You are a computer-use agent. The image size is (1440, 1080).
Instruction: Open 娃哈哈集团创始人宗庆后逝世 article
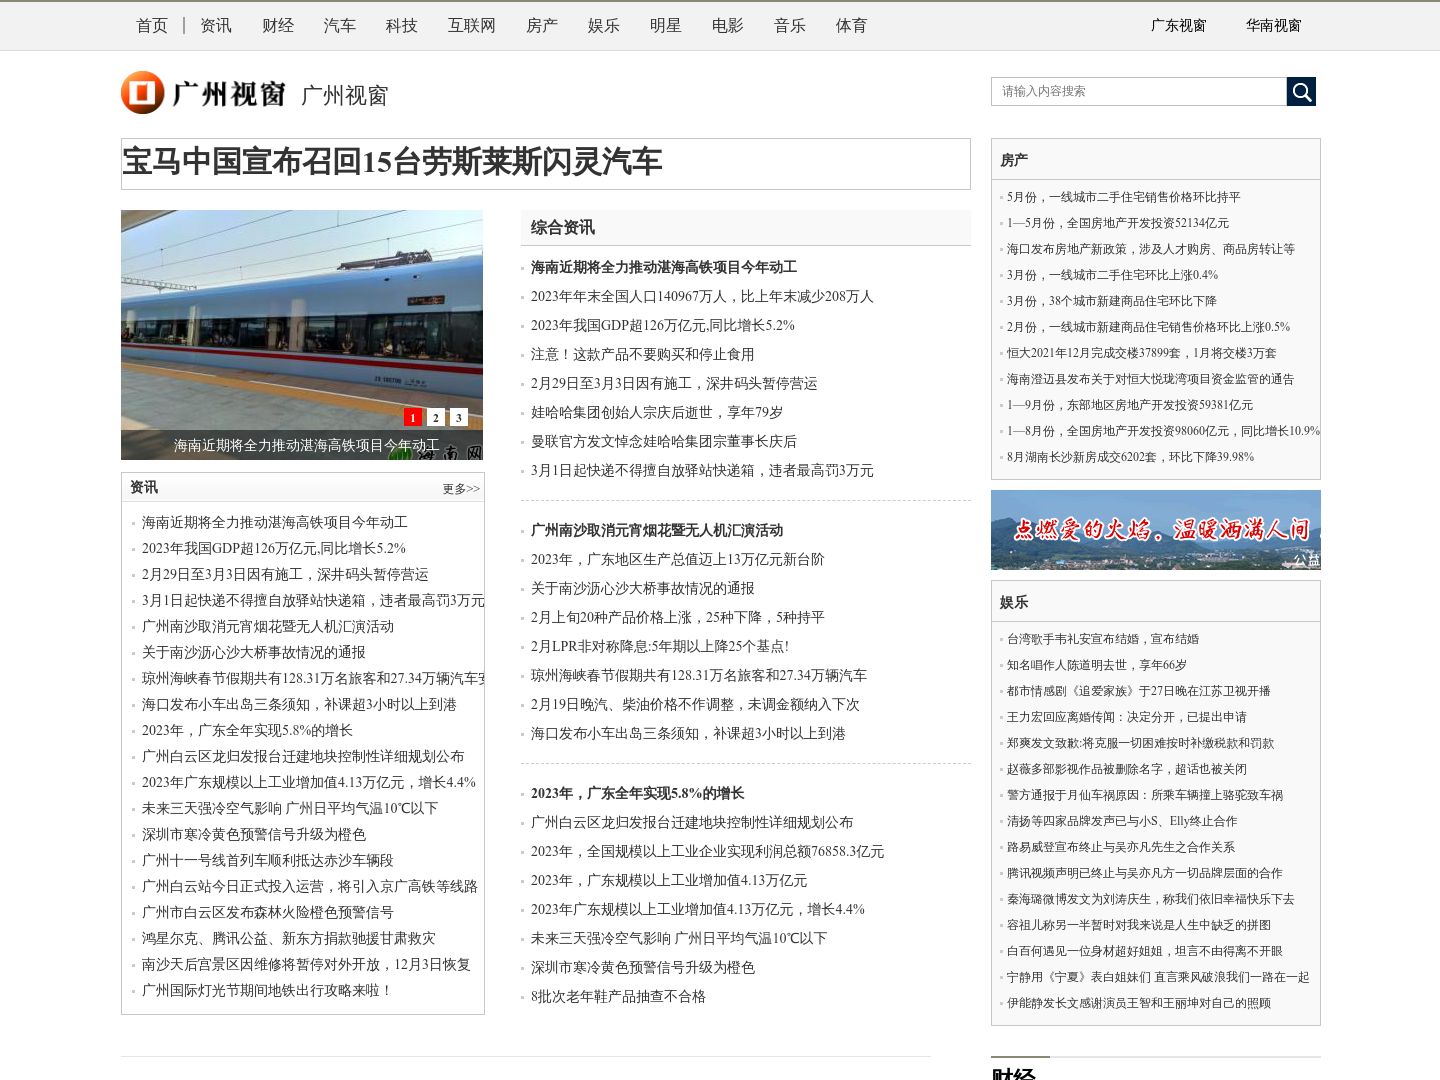(x=657, y=412)
